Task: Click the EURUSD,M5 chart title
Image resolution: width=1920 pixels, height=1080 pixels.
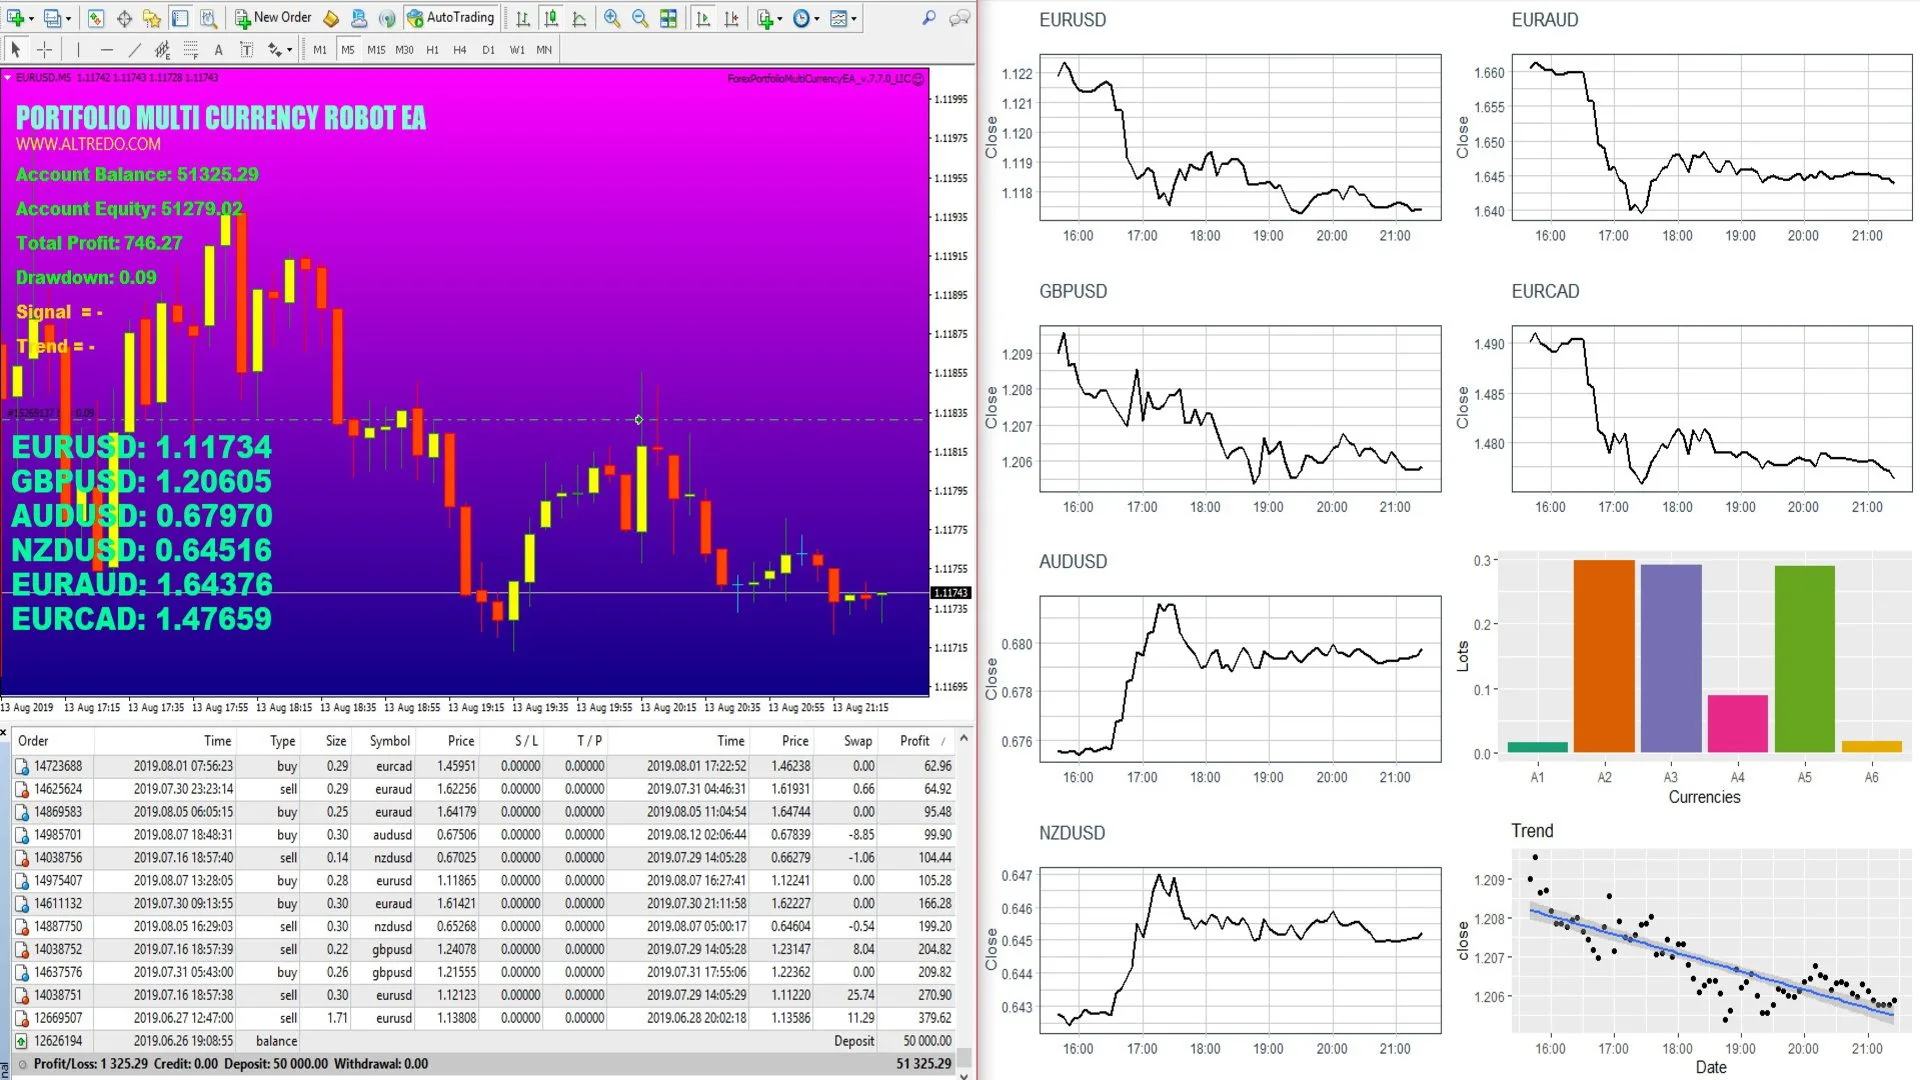Action: pos(44,78)
